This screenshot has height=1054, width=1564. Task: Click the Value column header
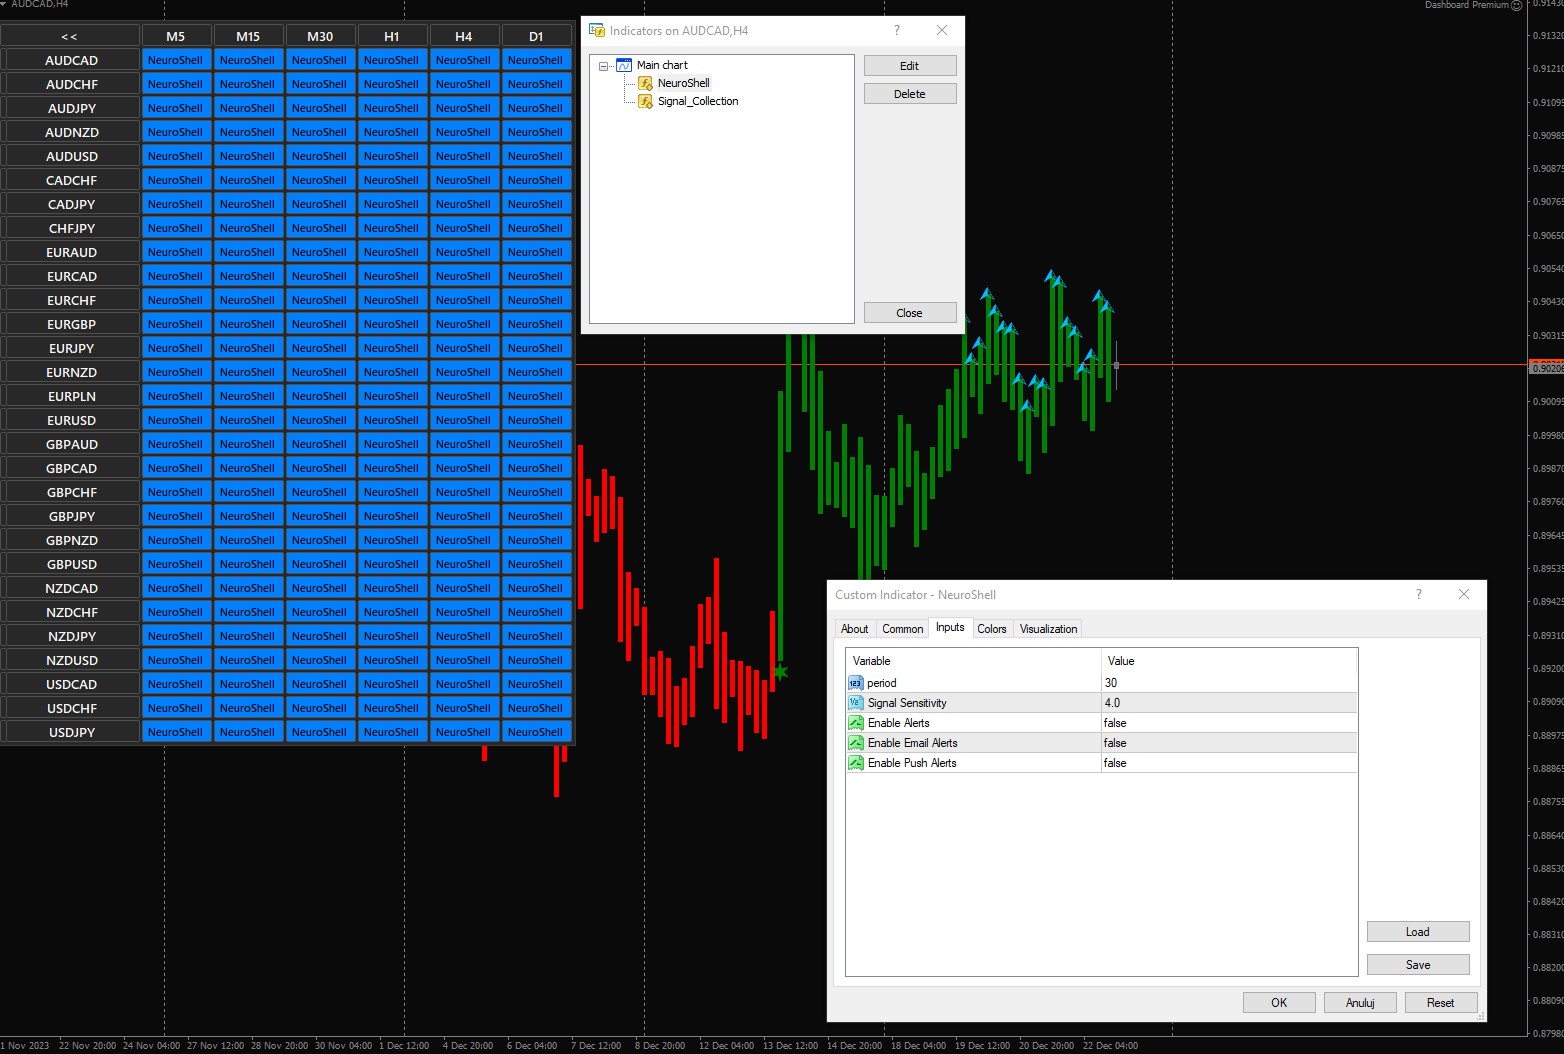(x=1229, y=661)
